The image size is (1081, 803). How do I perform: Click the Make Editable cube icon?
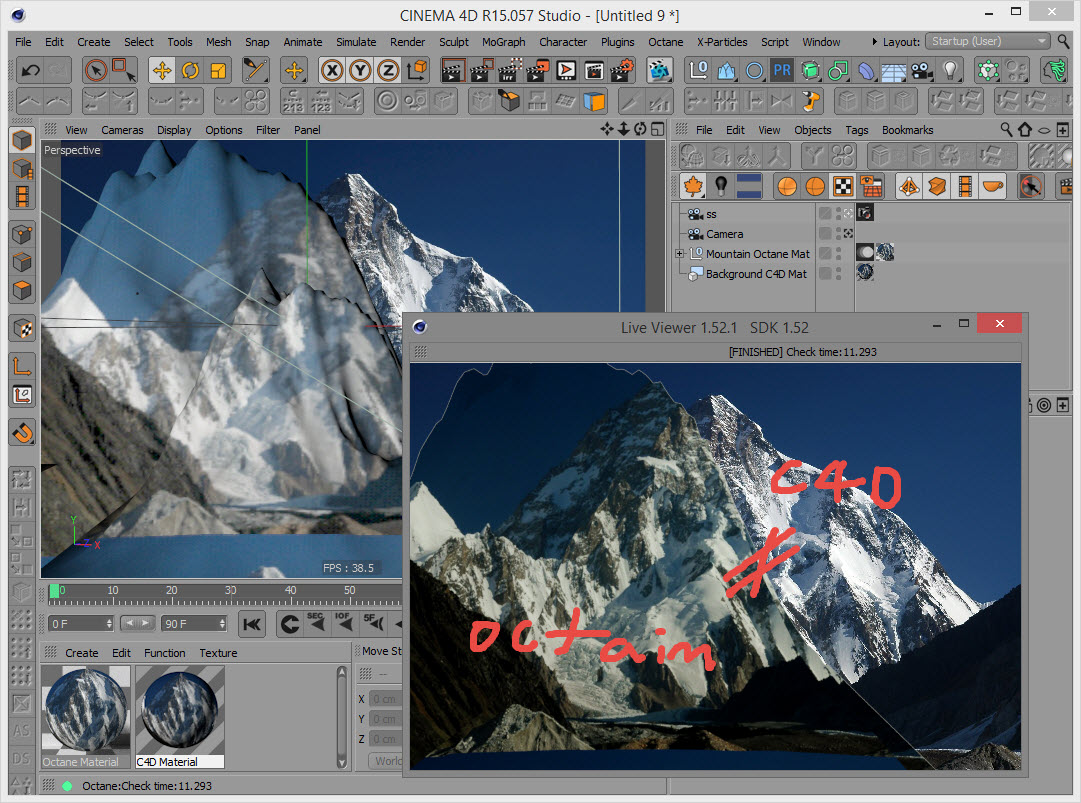pyautogui.click(x=22, y=140)
